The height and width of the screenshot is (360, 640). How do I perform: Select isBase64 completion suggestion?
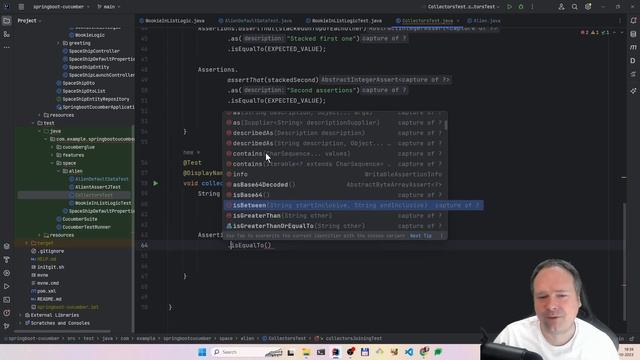335,195
